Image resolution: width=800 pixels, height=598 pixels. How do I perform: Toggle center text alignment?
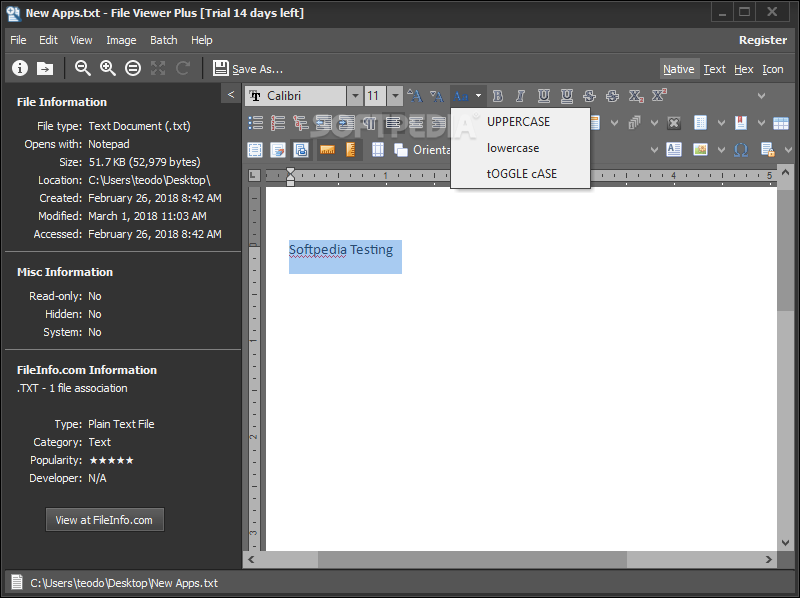[416, 123]
